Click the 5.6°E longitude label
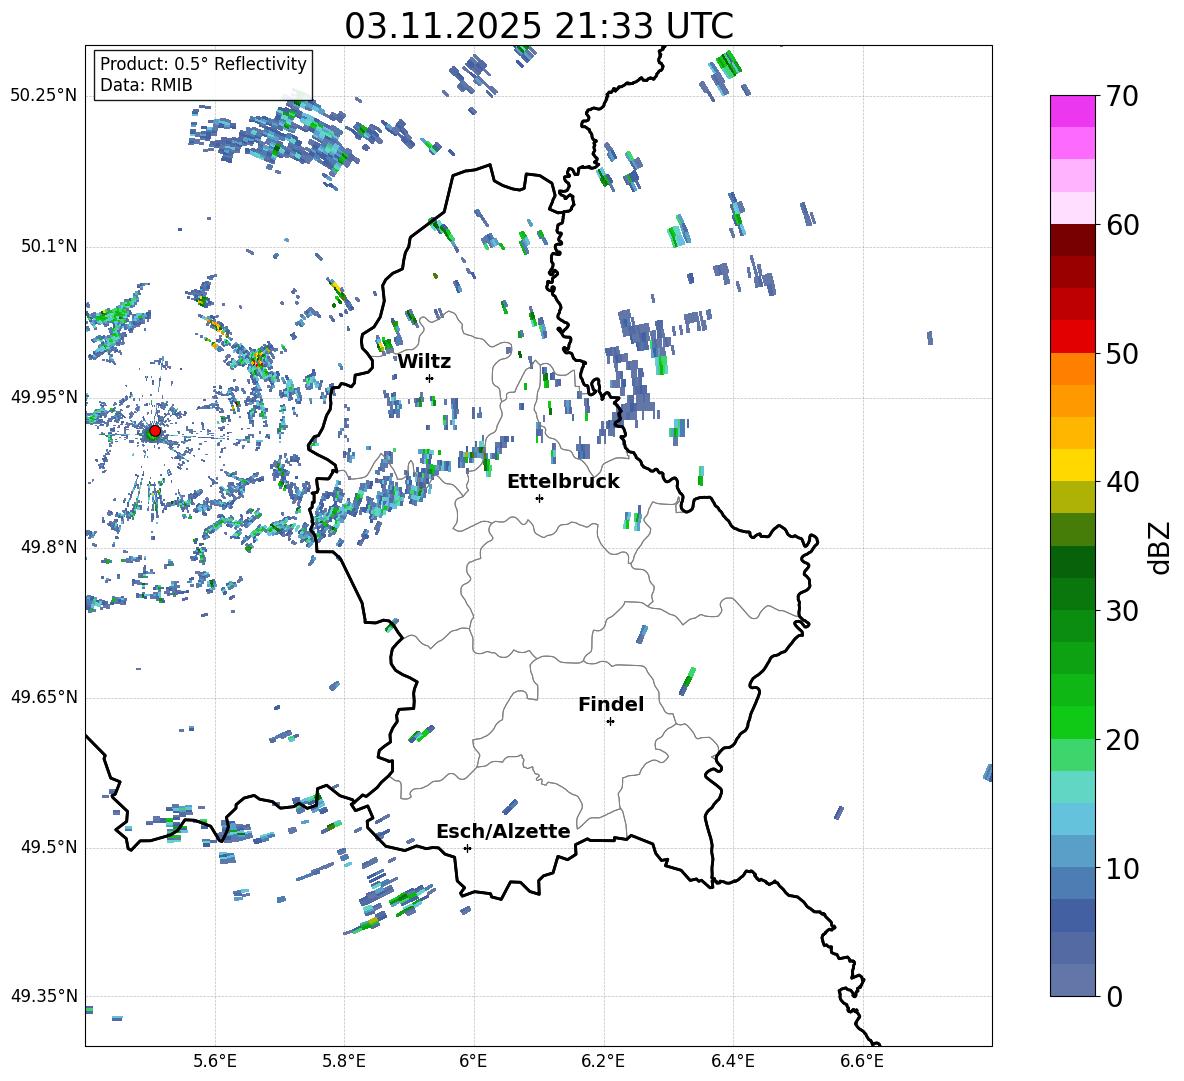1184x1081 pixels. (x=215, y=1061)
